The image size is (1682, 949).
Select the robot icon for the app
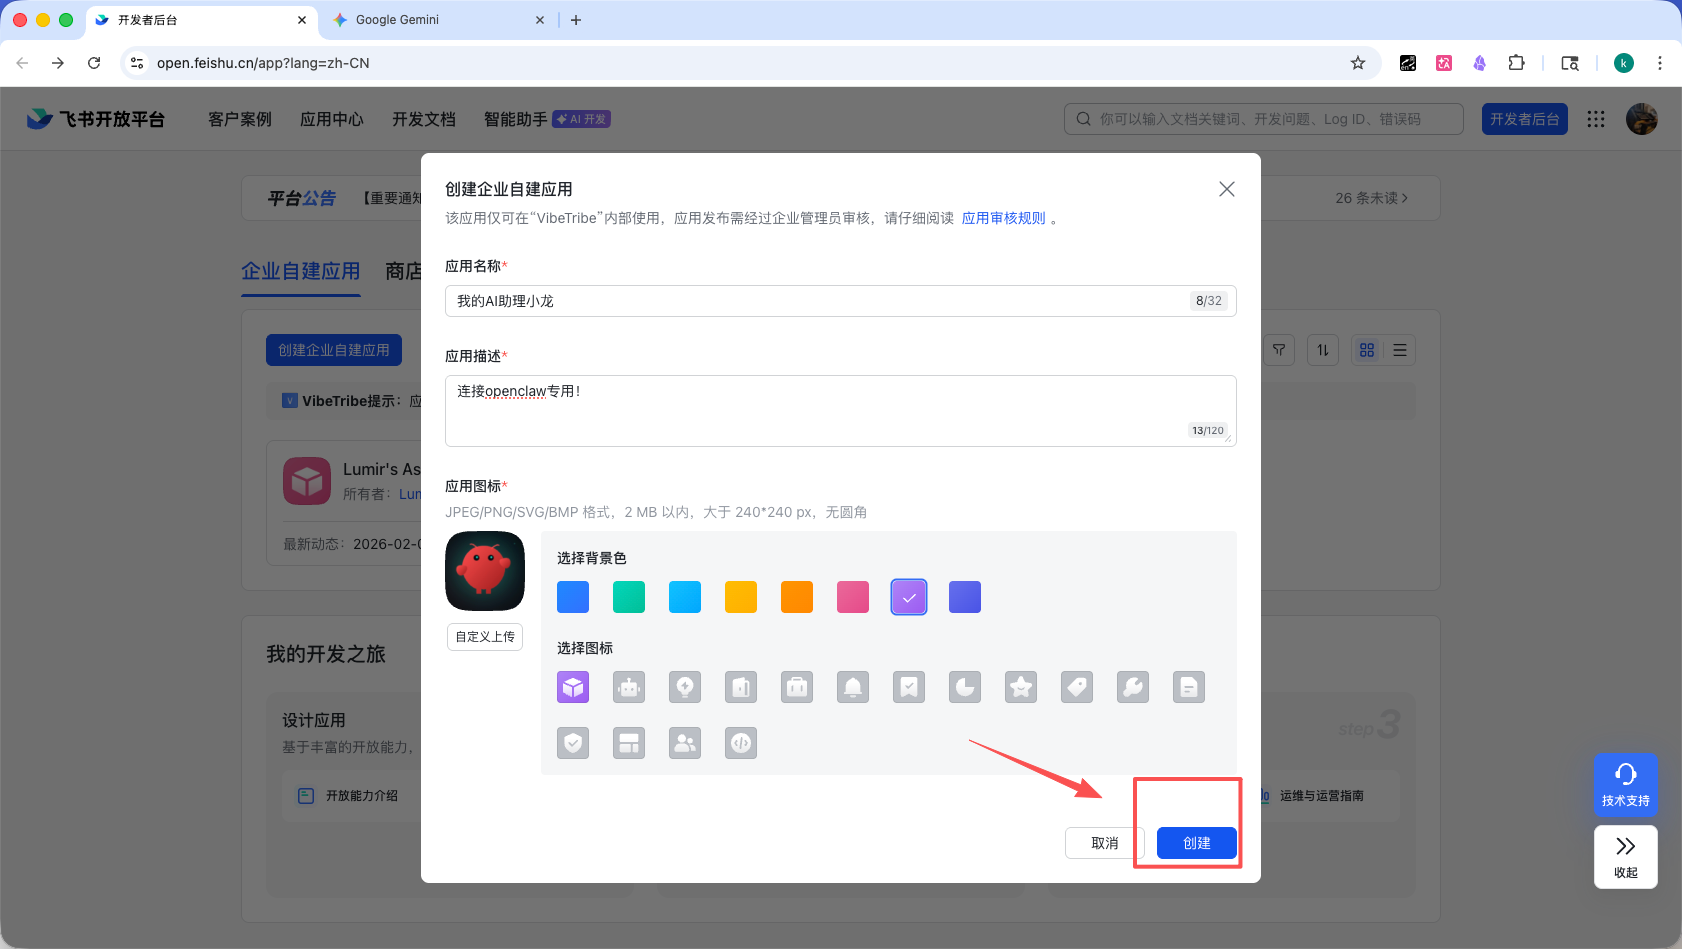click(x=629, y=687)
